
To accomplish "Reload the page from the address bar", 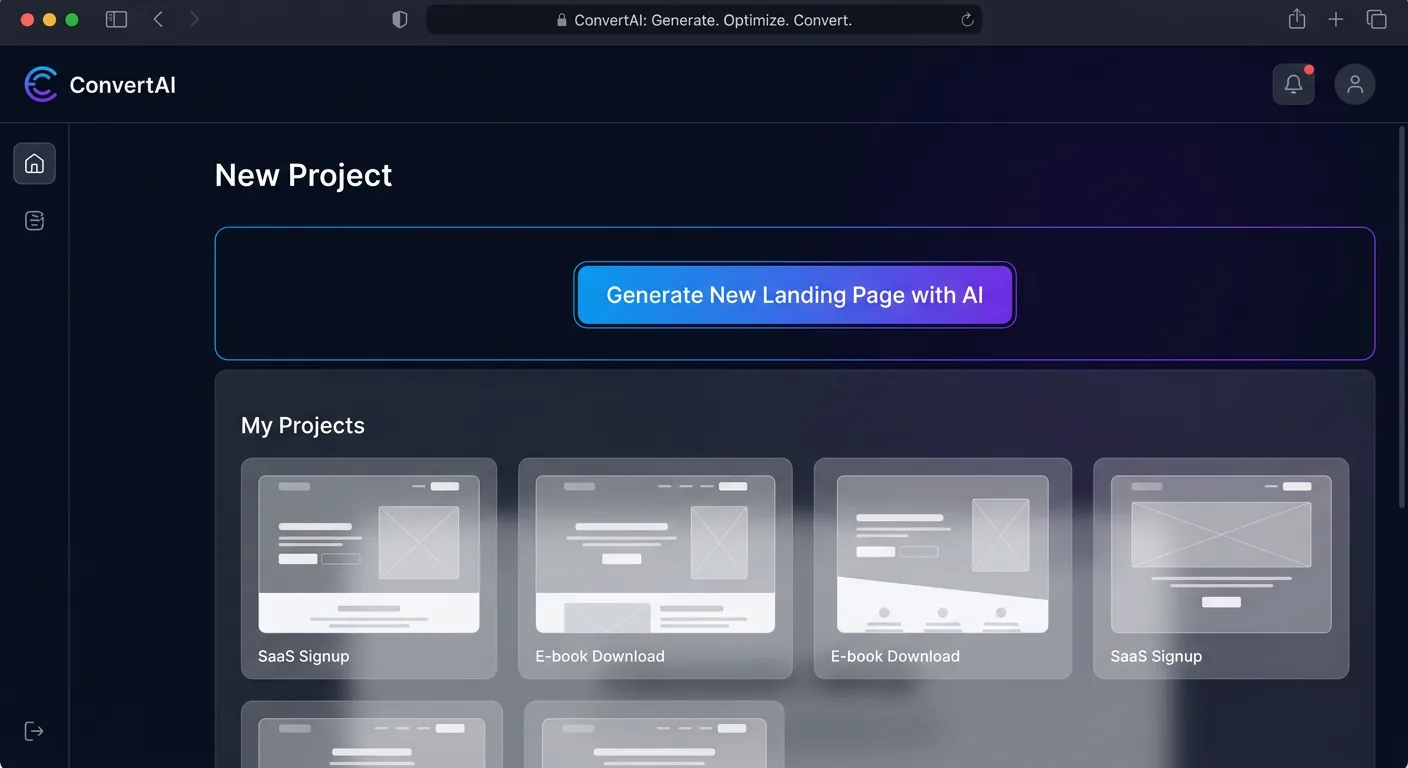I will click(967, 20).
